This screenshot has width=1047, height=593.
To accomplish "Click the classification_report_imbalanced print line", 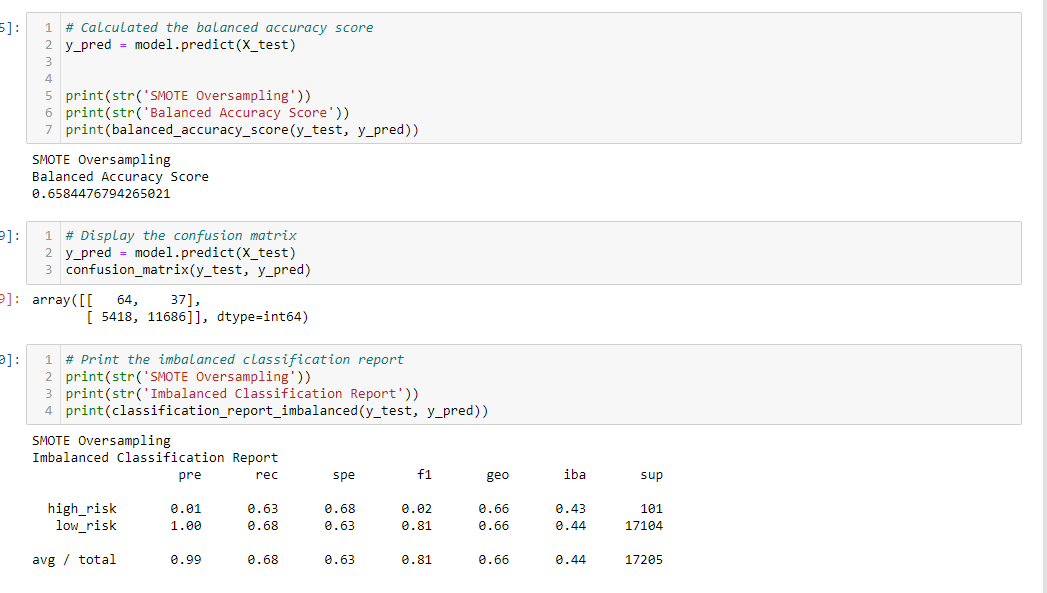I will coord(276,411).
